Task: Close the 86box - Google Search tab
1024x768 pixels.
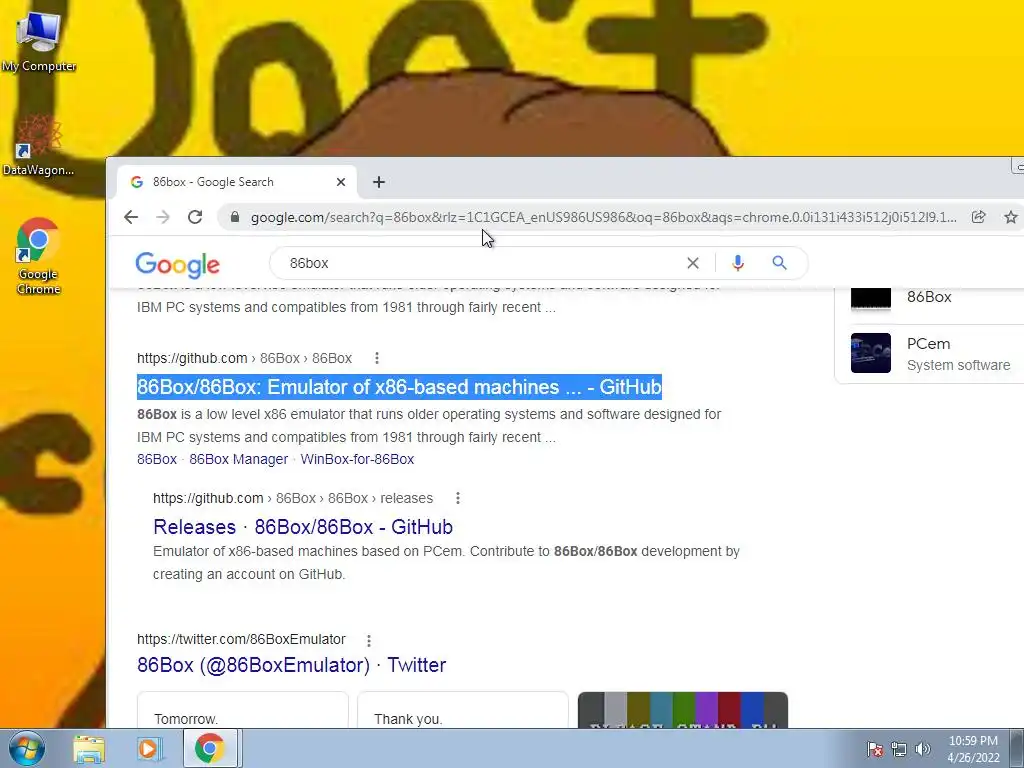Action: tap(341, 182)
